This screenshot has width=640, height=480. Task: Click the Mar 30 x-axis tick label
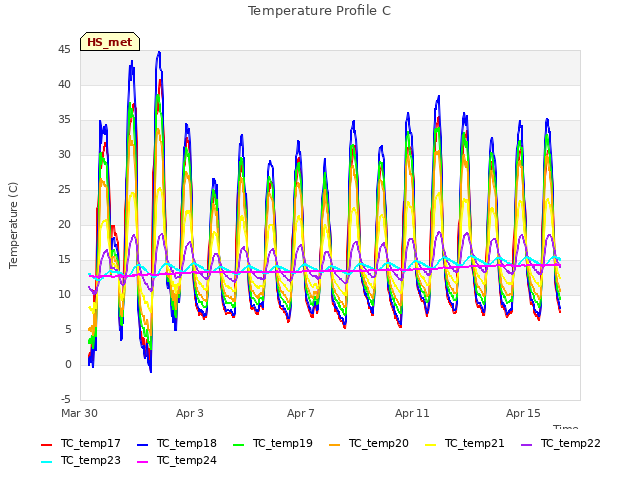click(79, 413)
